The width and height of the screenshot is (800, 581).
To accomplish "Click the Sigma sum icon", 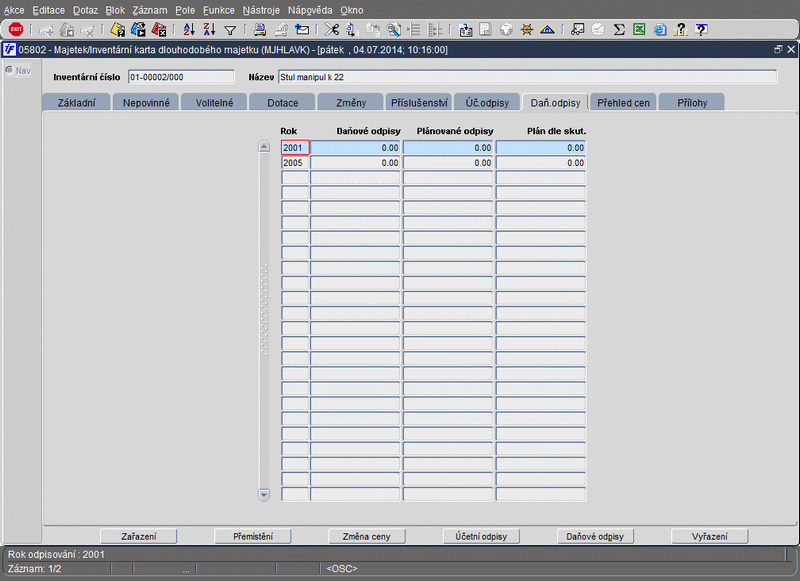I will click(619, 30).
